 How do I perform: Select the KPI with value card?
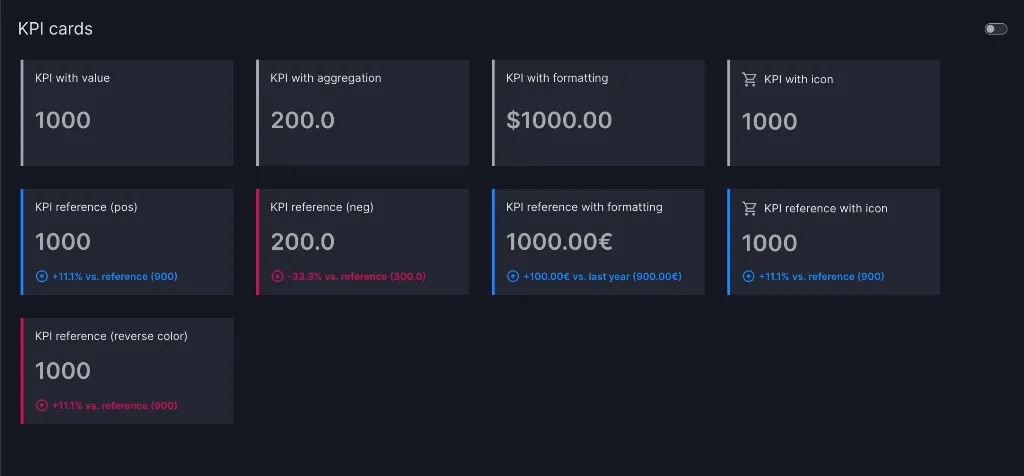pyautogui.click(x=127, y=113)
